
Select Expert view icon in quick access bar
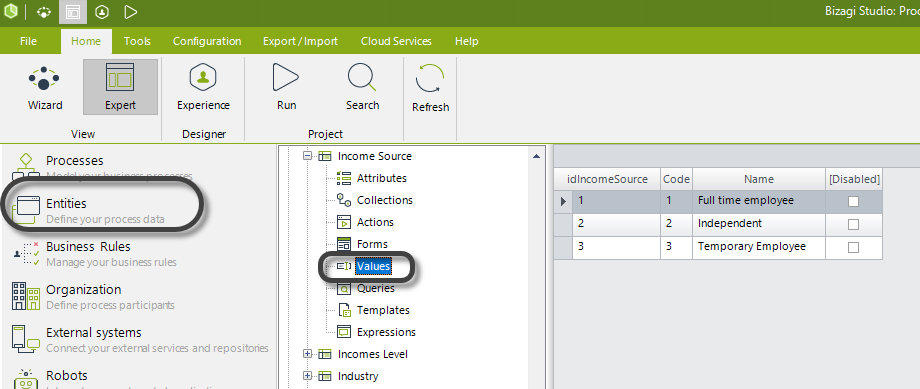point(73,12)
